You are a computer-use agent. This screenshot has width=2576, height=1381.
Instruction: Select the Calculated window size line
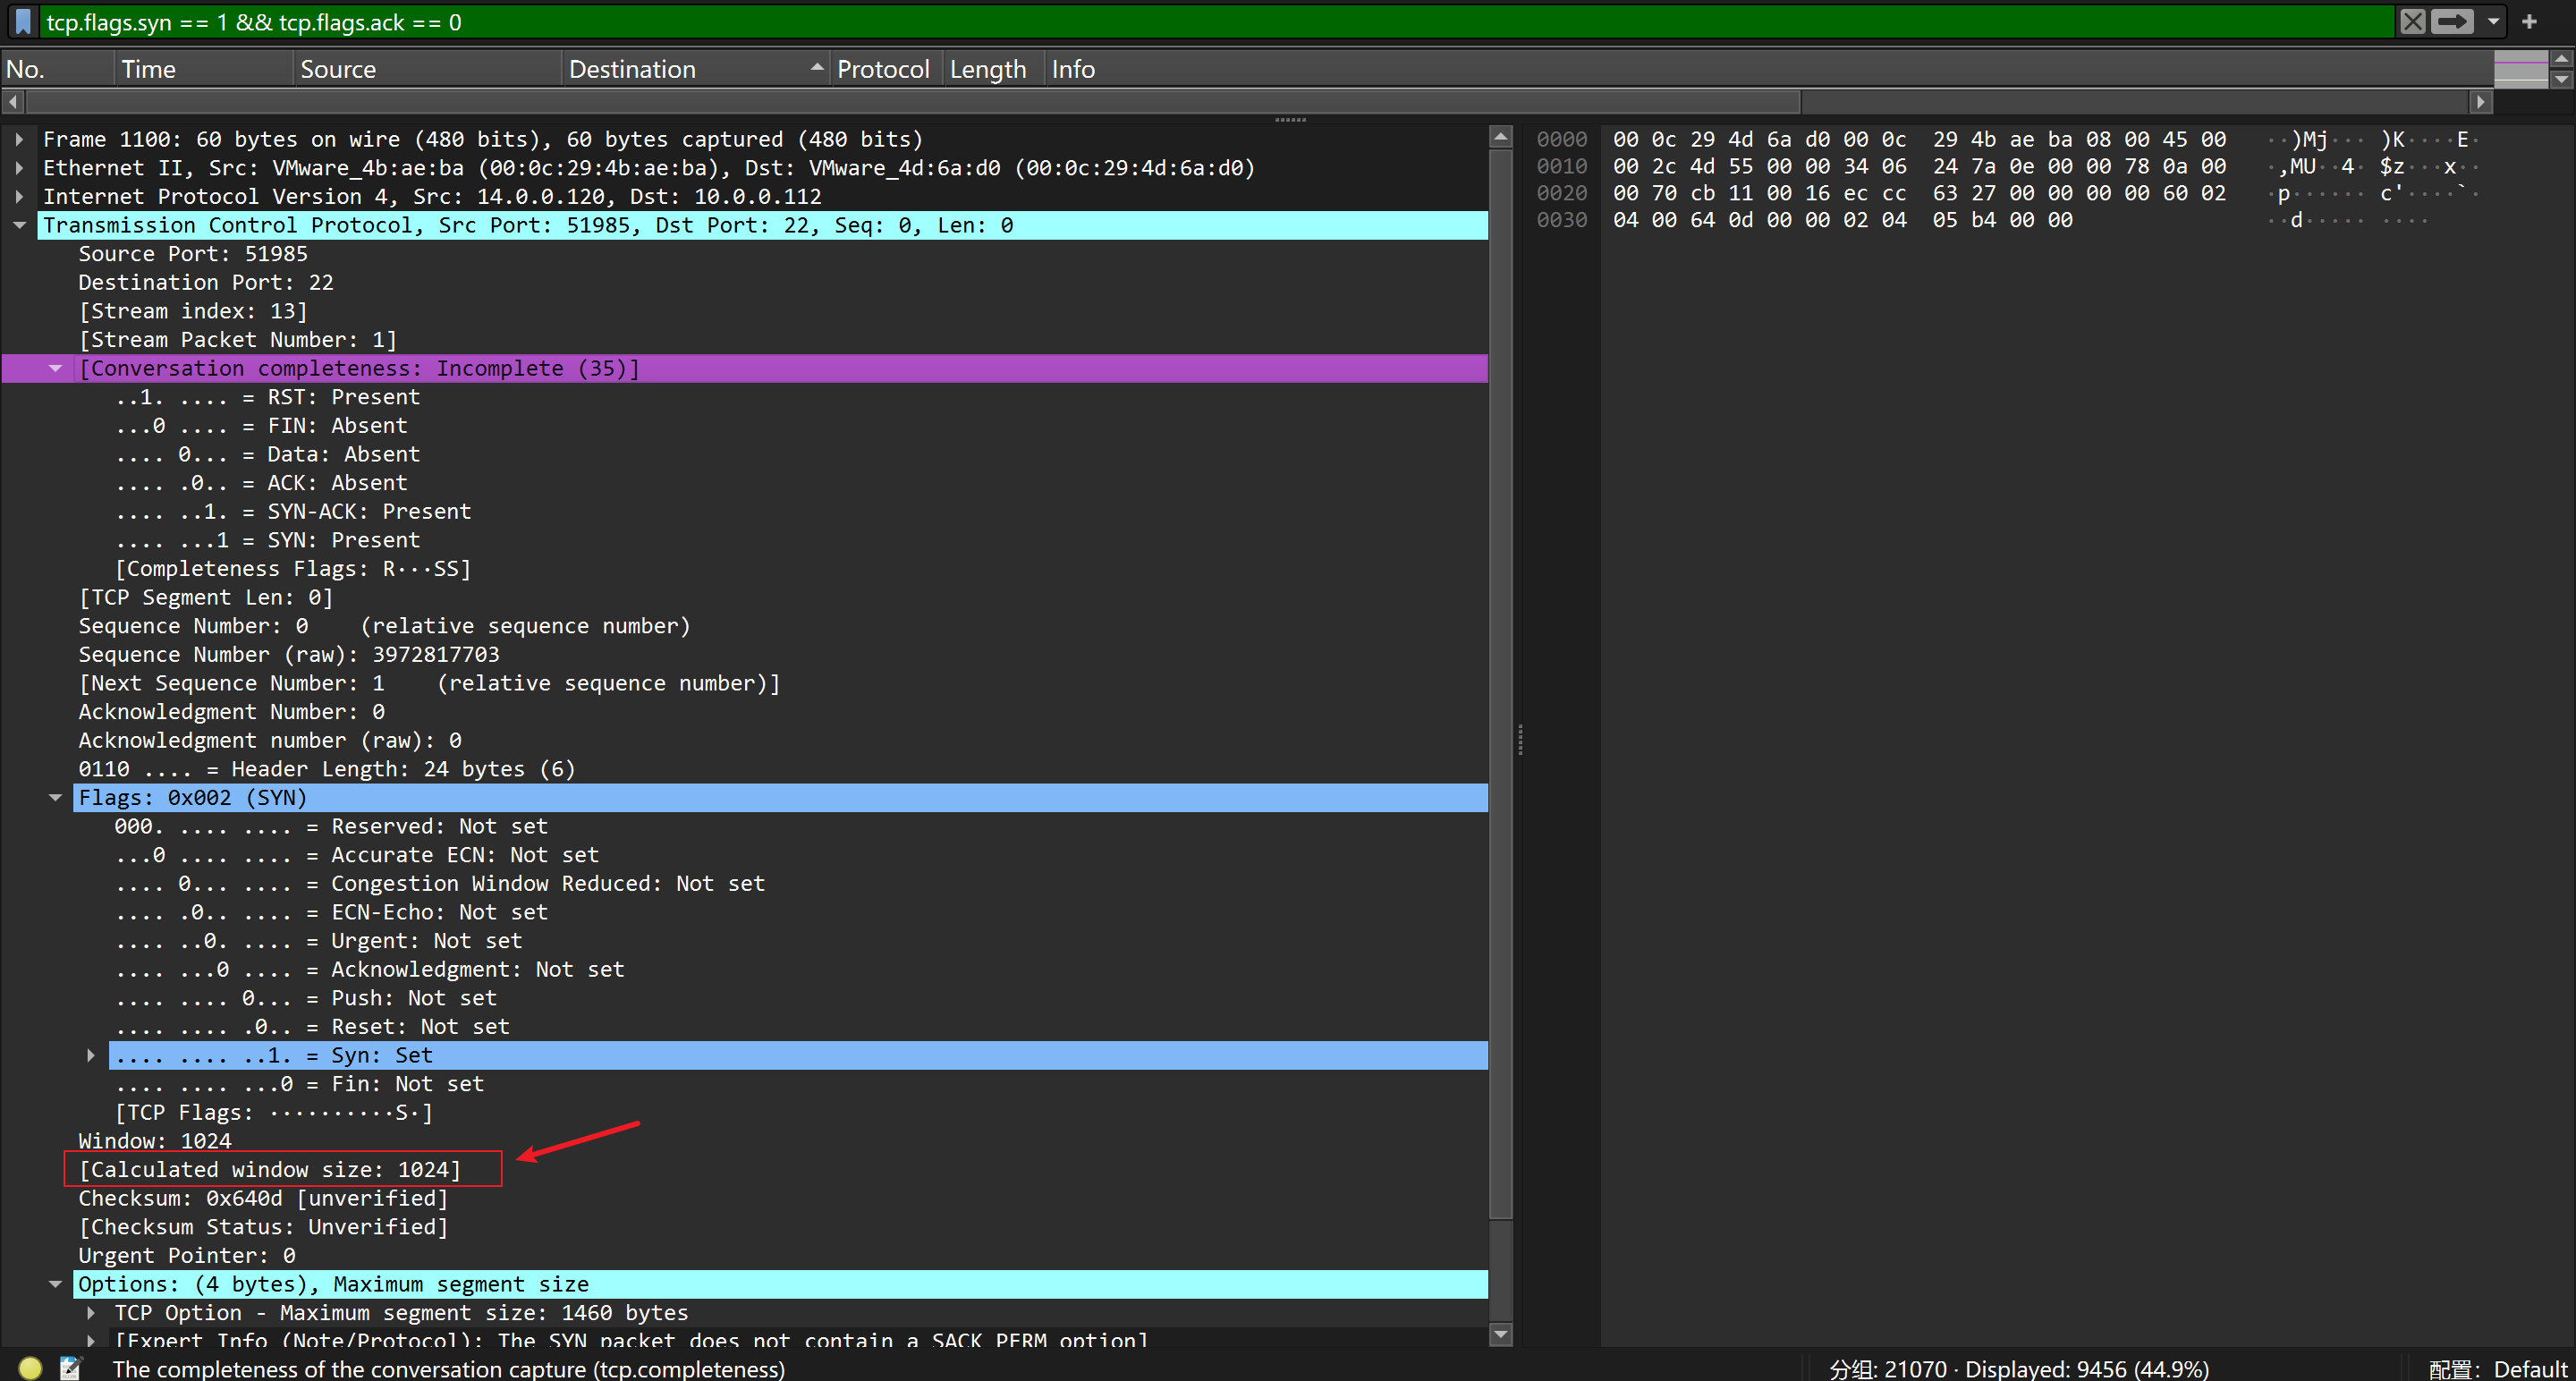point(270,1169)
